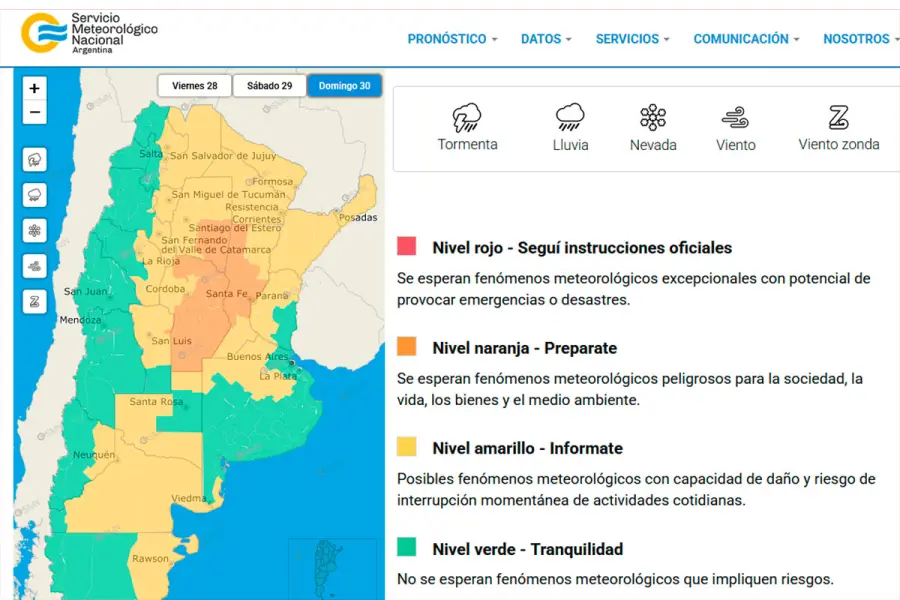Click the storm layer icon on map sidebar

click(x=35, y=160)
